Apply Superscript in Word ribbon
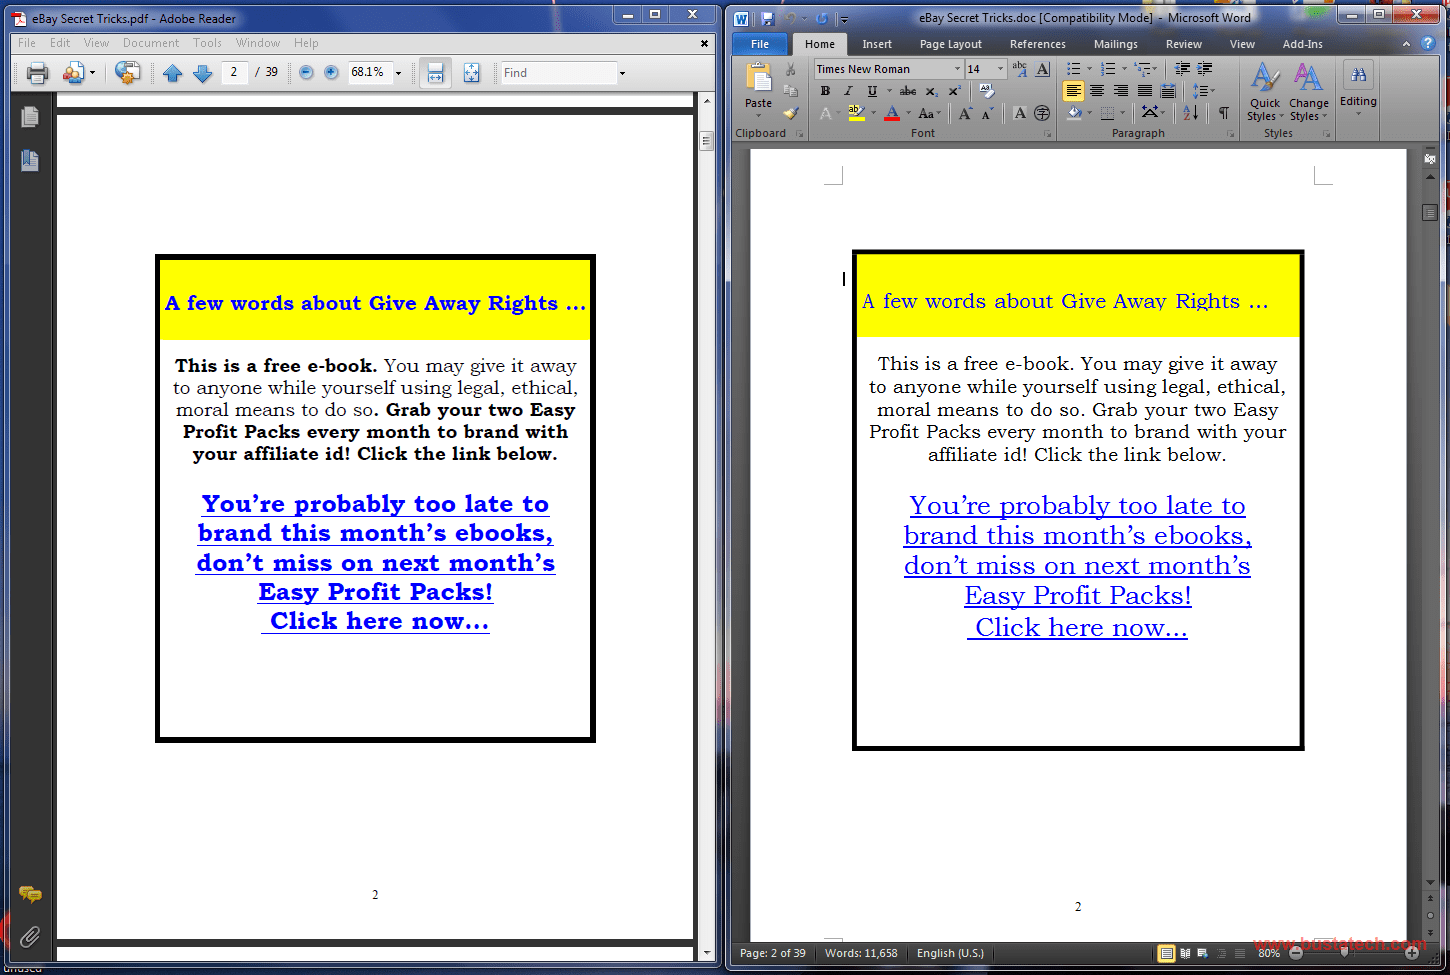Viewport: 1450px width, 975px height. tap(953, 91)
